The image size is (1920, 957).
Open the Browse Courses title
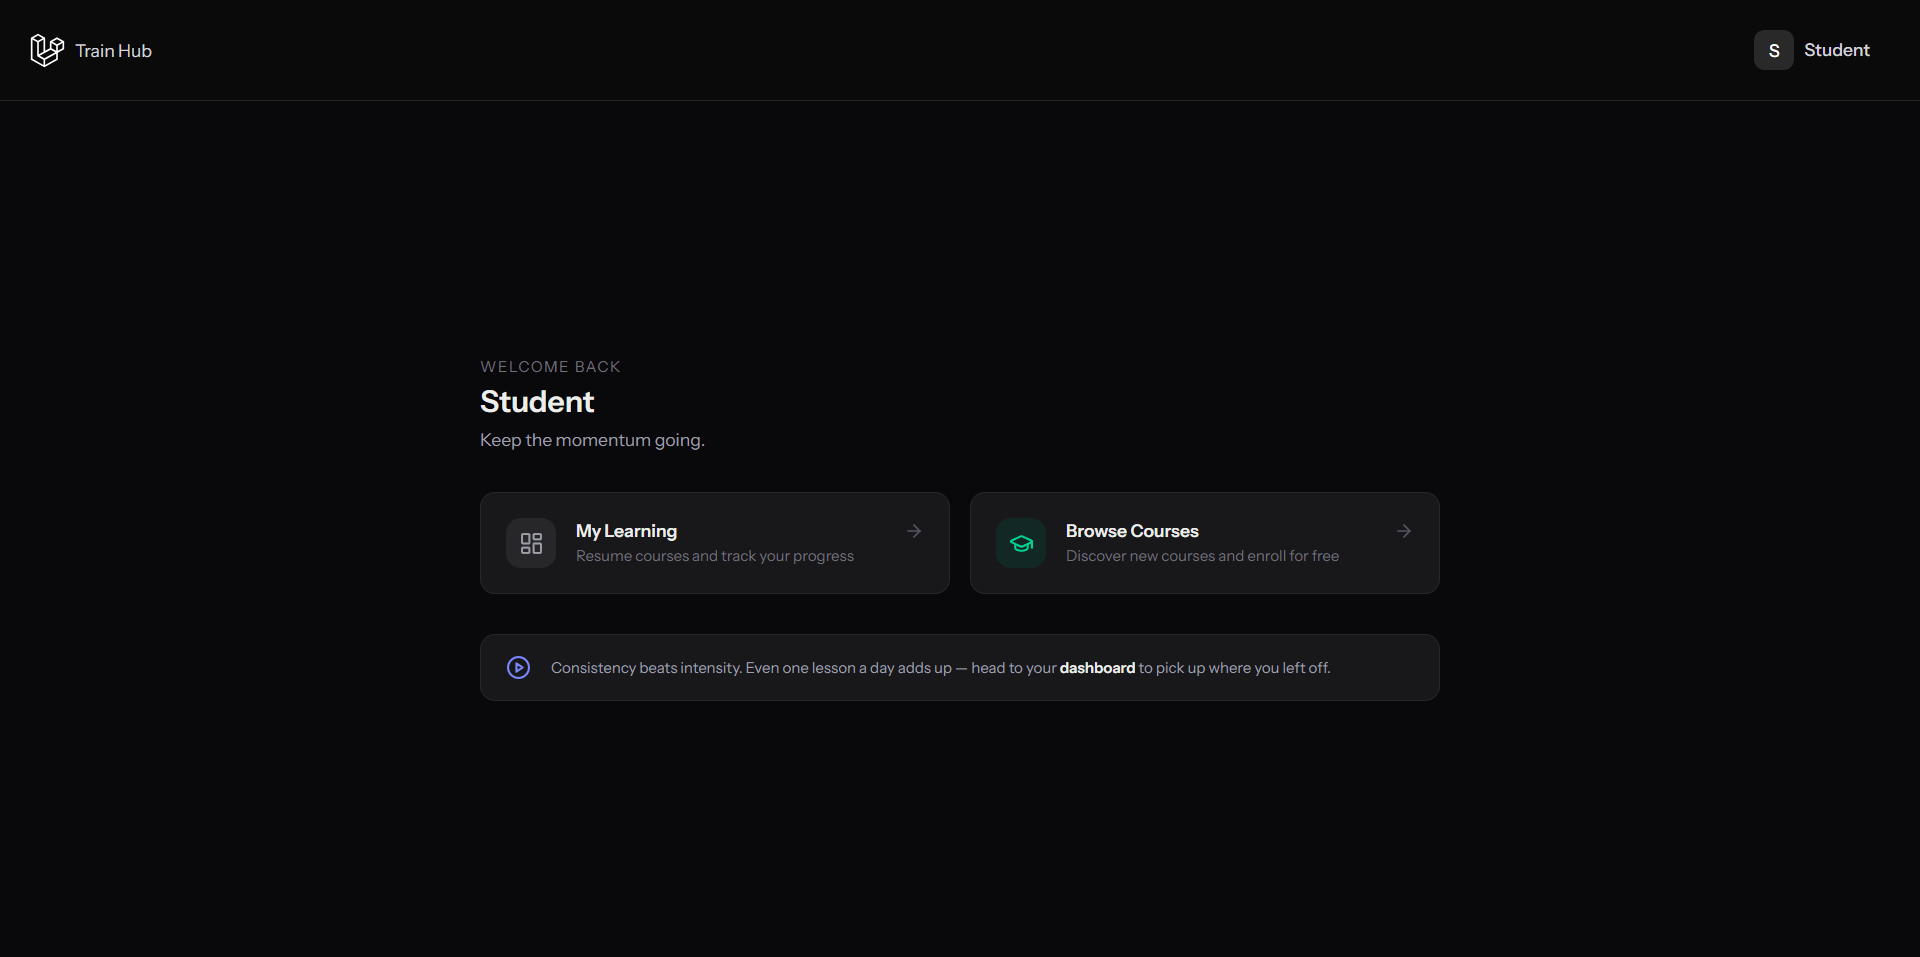(1132, 531)
